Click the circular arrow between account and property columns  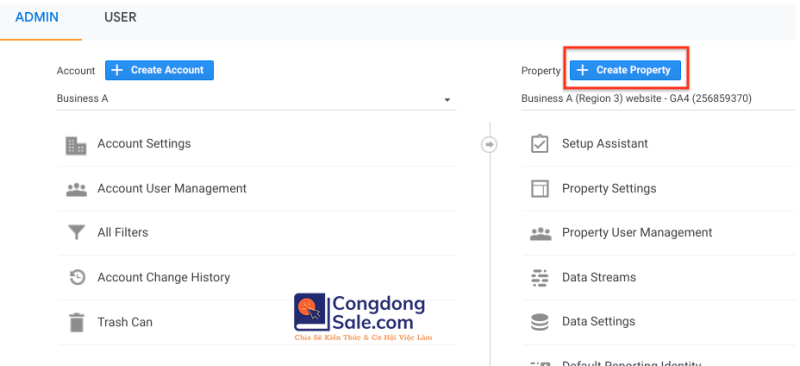tap(489, 145)
